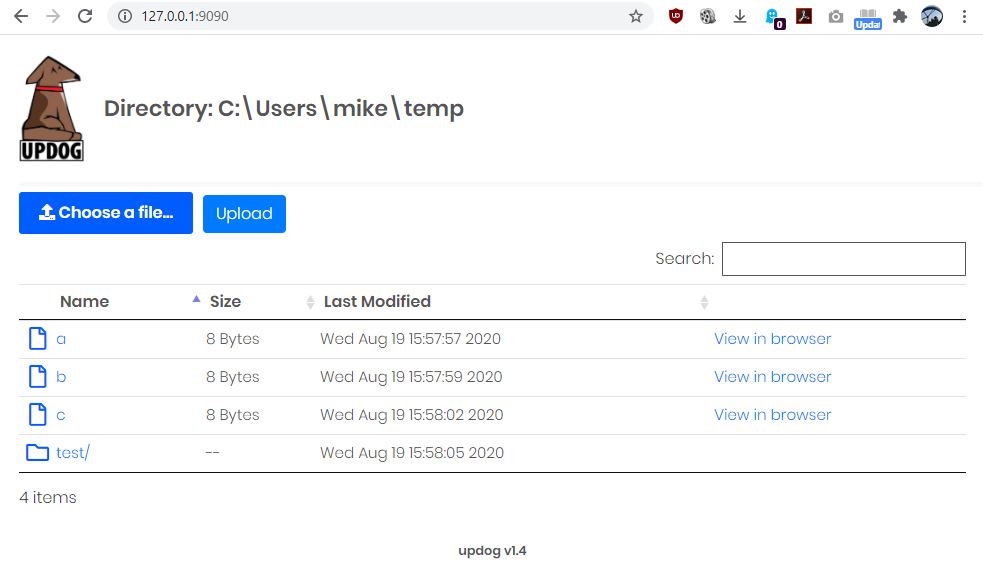Screen dimensions: 983x562
Task: Open the browser downloads arrow icon
Action: pyautogui.click(x=740, y=16)
